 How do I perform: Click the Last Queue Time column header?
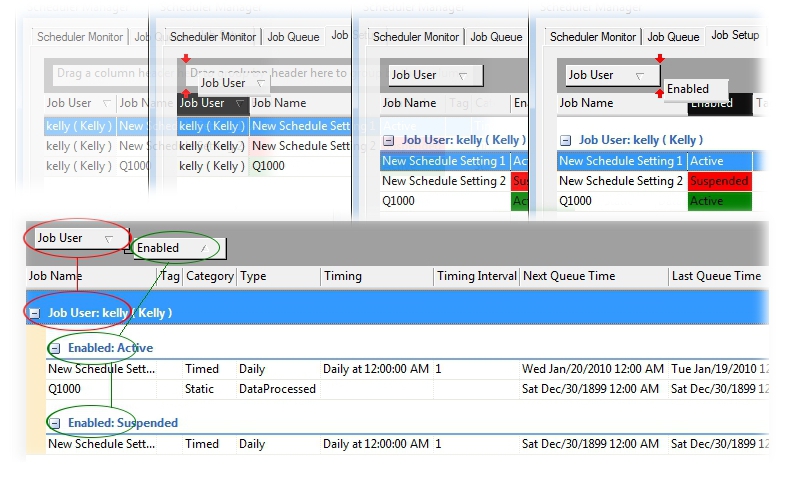[715, 276]
